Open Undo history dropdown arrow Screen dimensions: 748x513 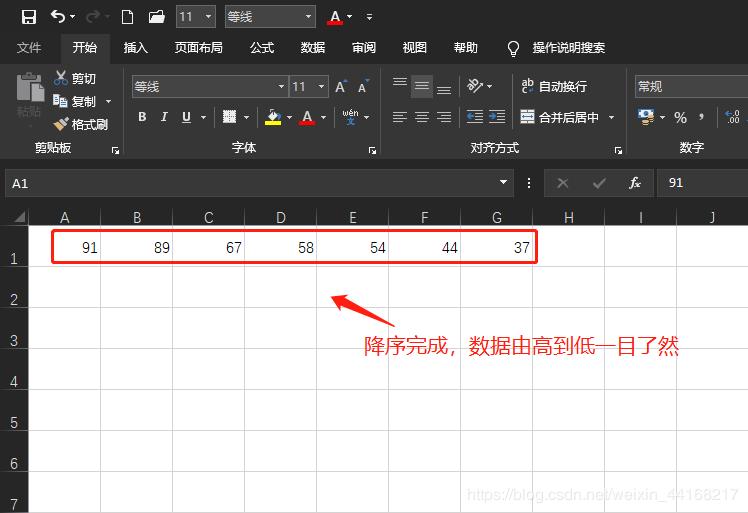[x=73, y=17]
